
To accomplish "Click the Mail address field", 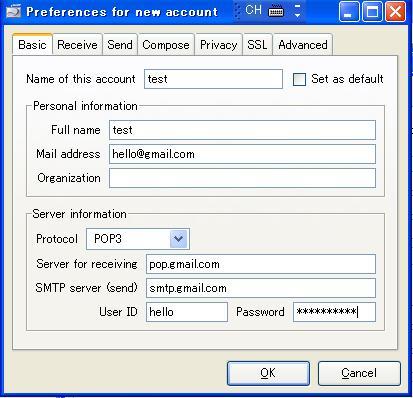I will pos(242,154).
